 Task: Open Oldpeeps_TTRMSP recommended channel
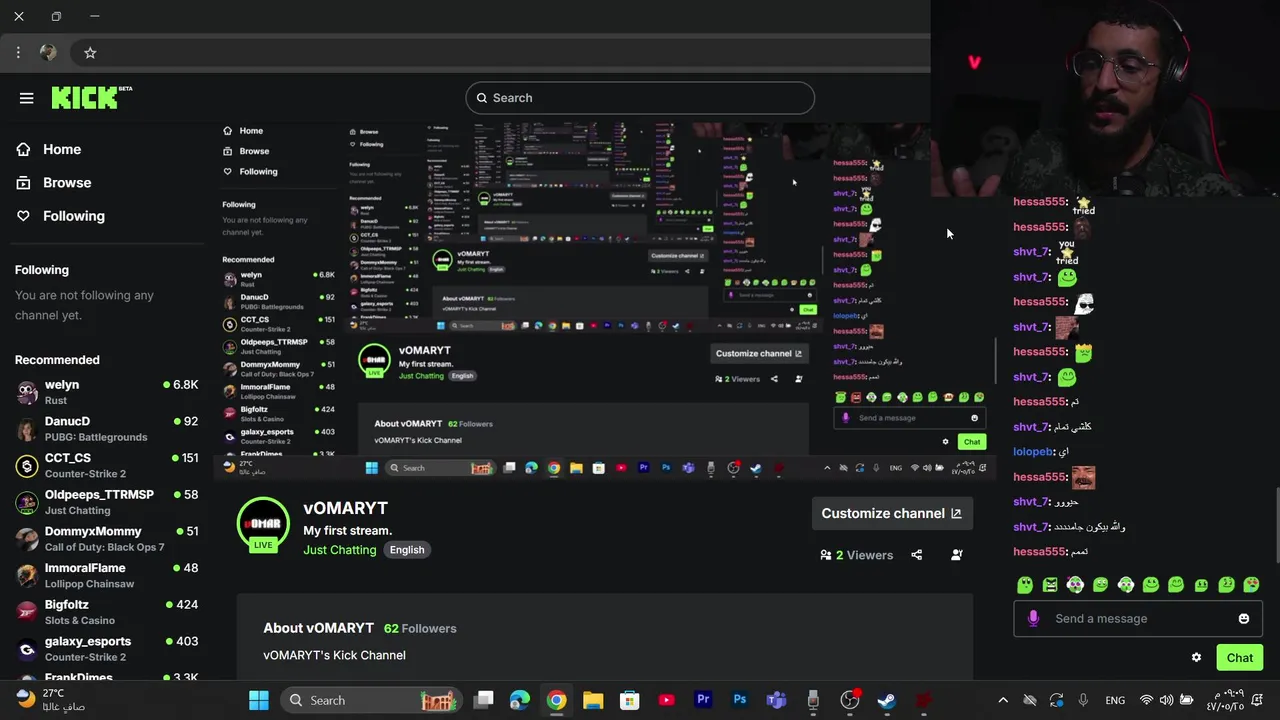click(107, 502)
